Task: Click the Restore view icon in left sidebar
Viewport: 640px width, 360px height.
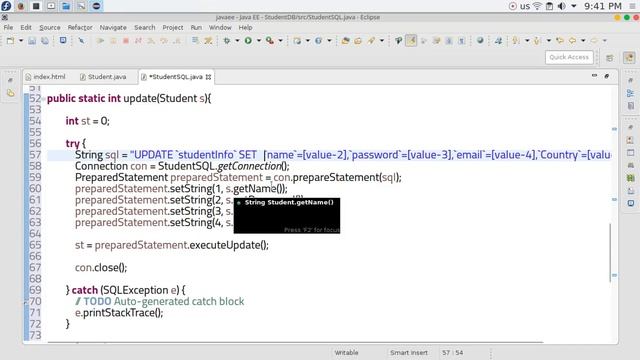Action: (x=11, y=80)
